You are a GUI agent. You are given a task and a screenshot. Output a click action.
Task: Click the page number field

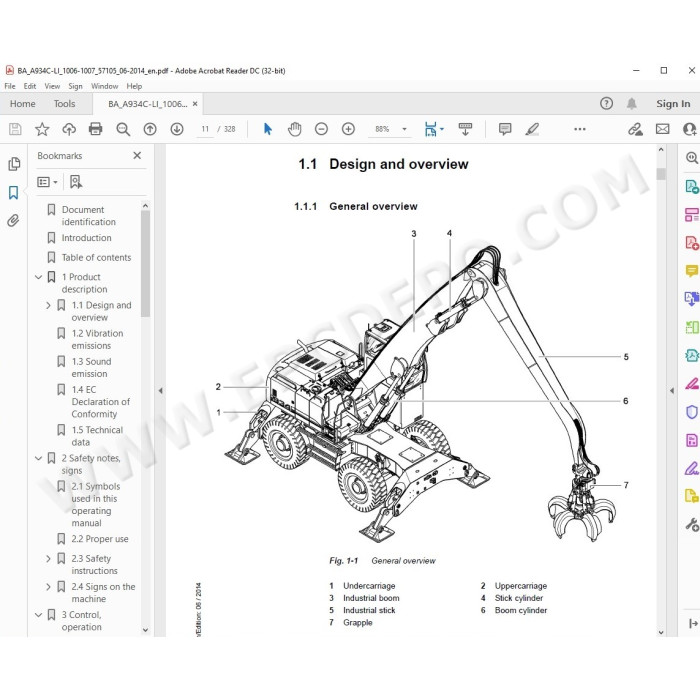205,129
